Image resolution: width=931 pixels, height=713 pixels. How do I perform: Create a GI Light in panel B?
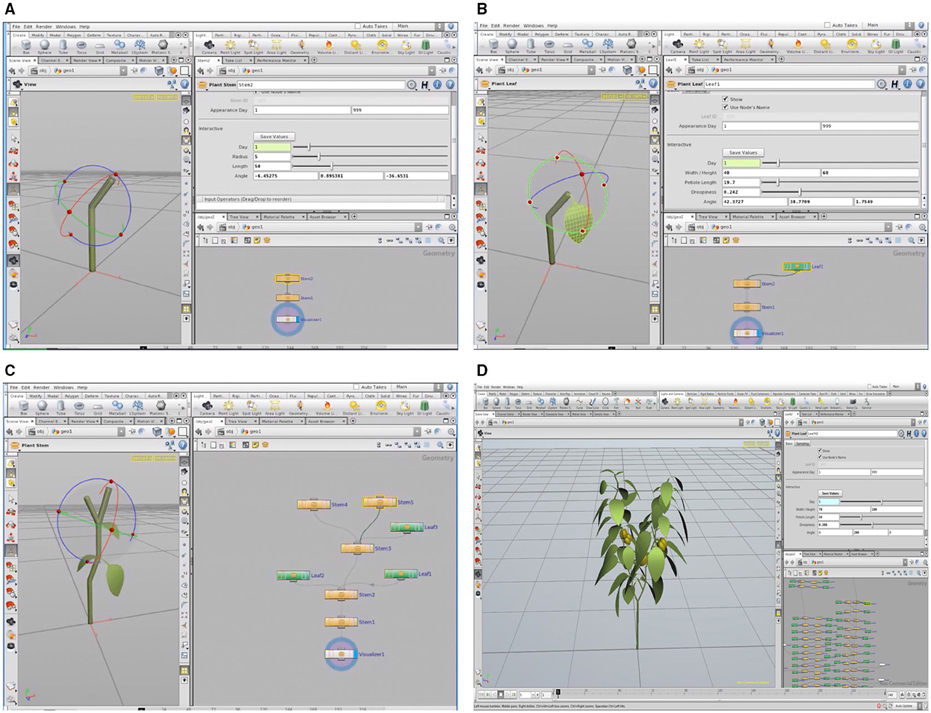click(895, 46)
